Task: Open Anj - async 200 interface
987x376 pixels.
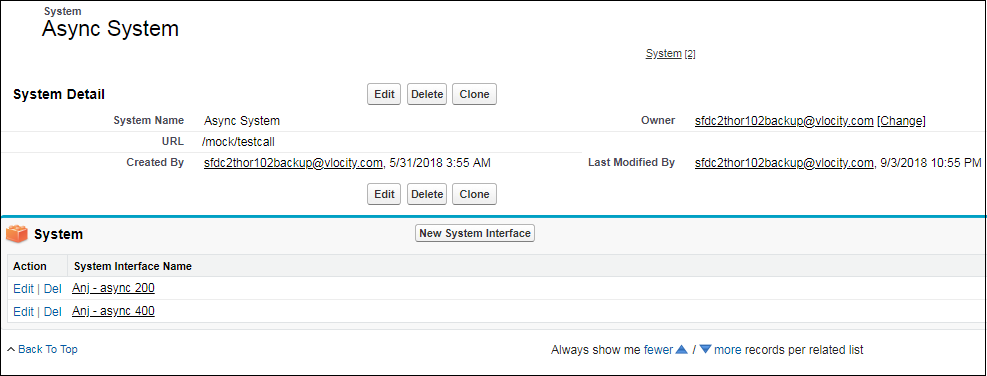Action: click(x=113, y=288)
